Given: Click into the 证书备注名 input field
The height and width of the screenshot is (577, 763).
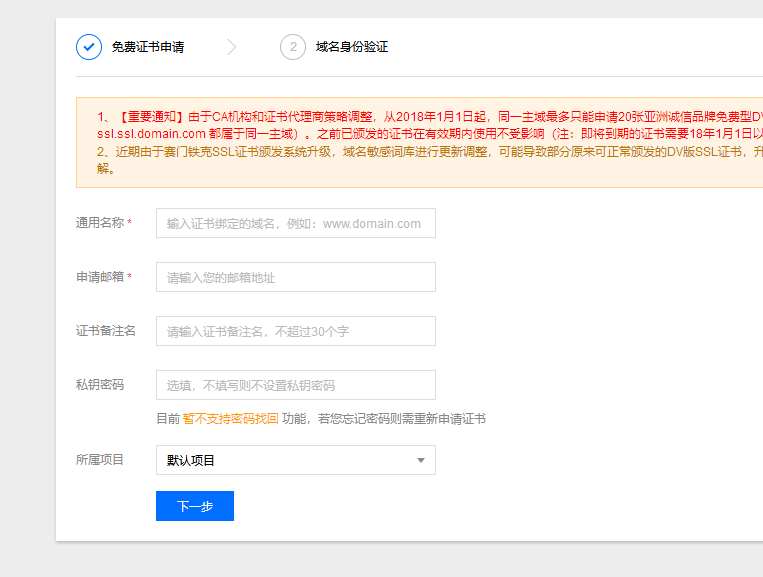Looking at the screenshot, I should pyautogui.click(x=295, y=331).
